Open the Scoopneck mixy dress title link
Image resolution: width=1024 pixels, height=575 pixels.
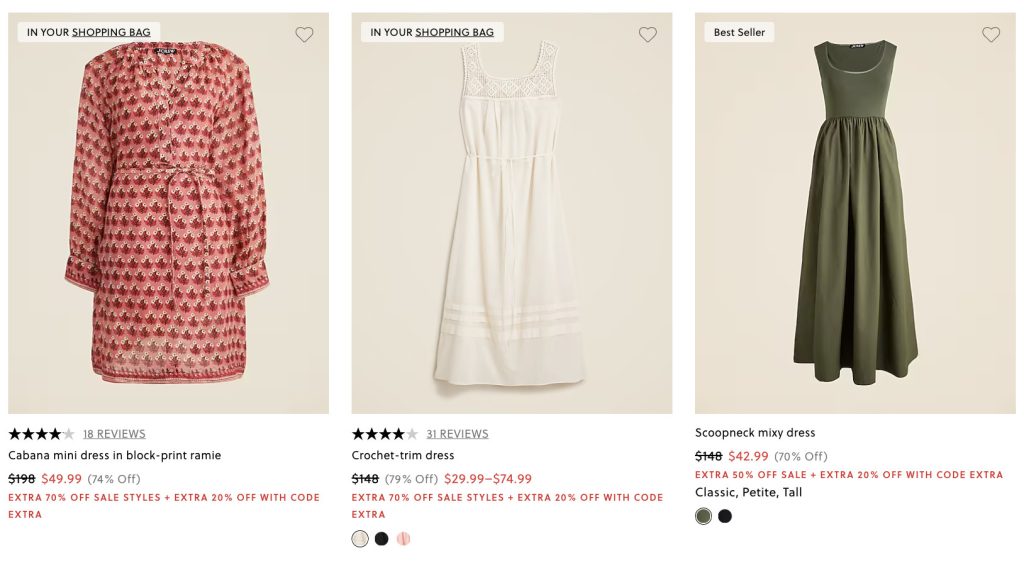click(755, 433)
